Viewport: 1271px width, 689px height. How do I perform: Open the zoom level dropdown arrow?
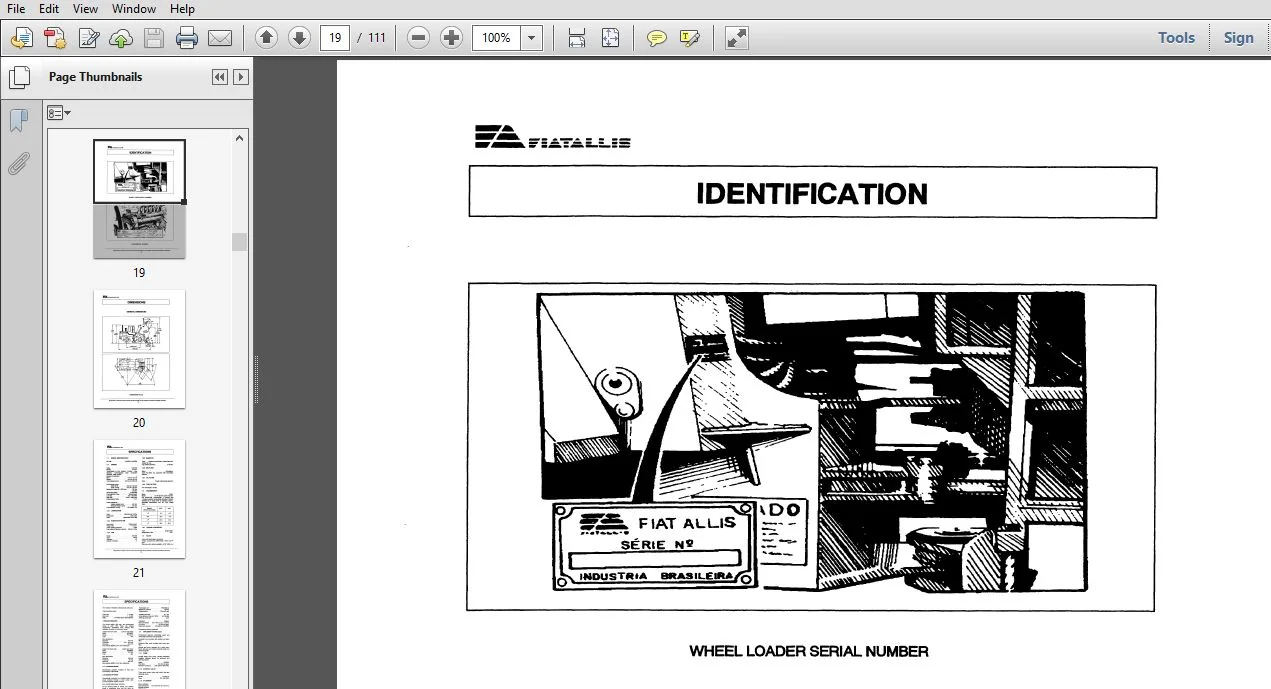pos(532,38)
